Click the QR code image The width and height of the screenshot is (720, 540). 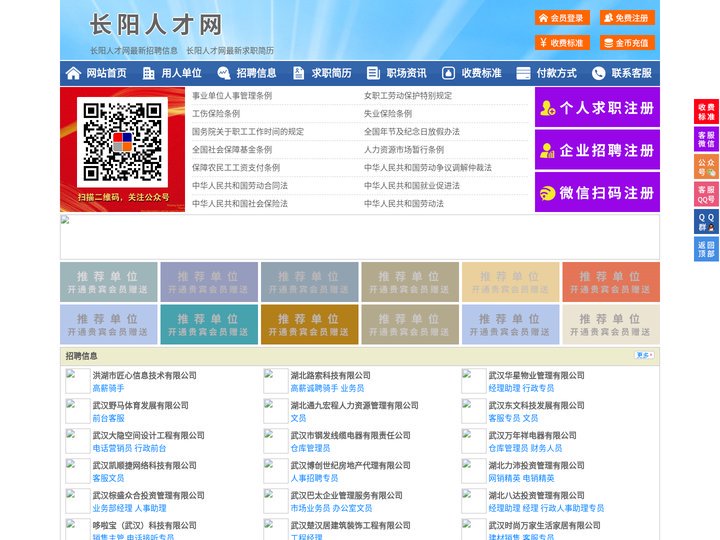click(x=122, y=142)
